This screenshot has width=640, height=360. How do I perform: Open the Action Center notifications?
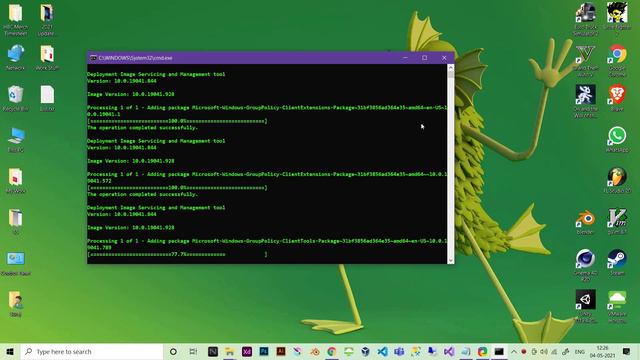(x=627, y=351)
